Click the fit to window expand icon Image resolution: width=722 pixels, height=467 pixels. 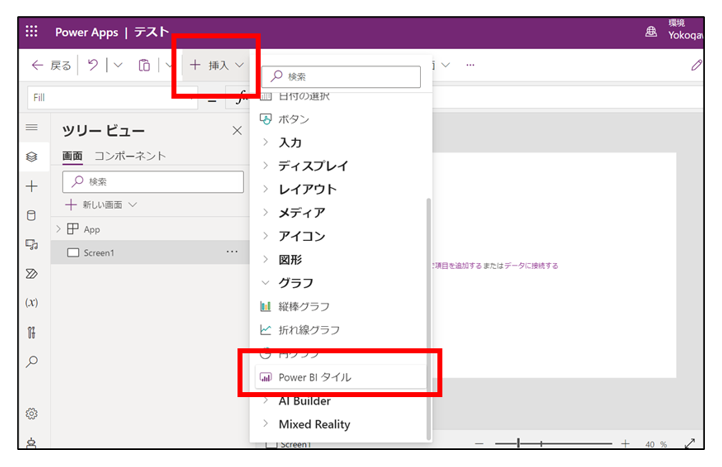pyautogui.click(x=690, y=444)
